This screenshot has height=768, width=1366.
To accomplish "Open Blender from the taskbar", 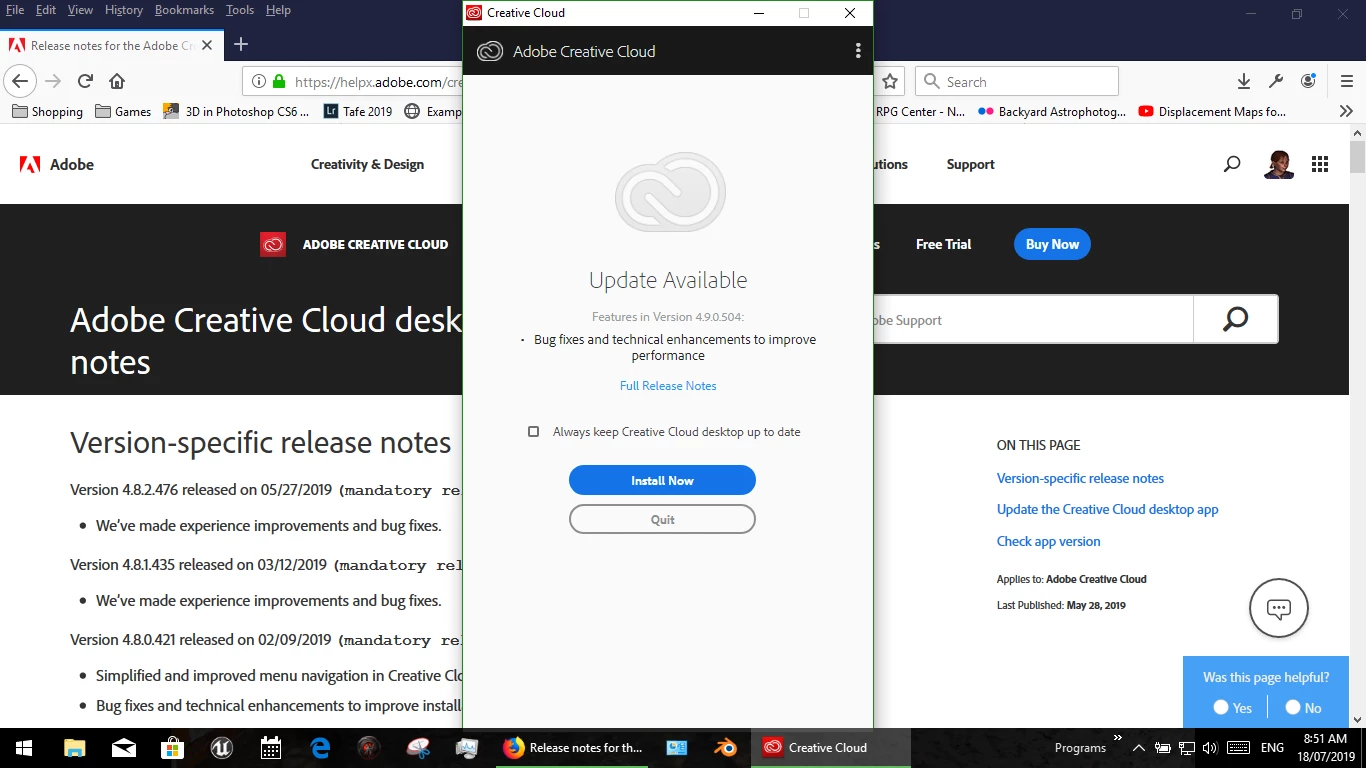I will click(x=726, y=747).
